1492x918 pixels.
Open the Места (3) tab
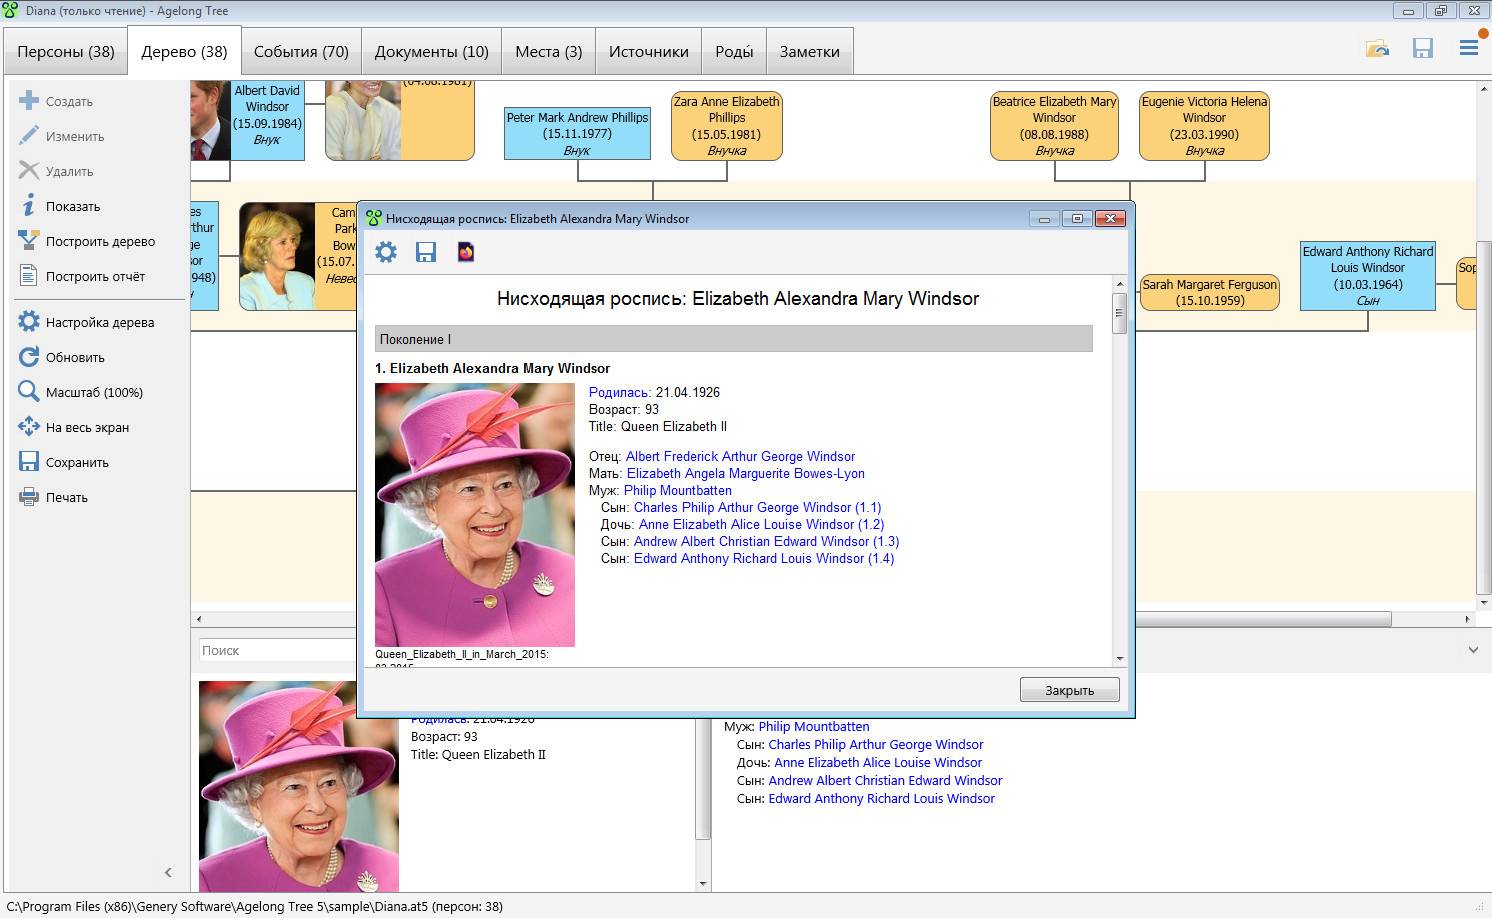(x=549, y=52)
